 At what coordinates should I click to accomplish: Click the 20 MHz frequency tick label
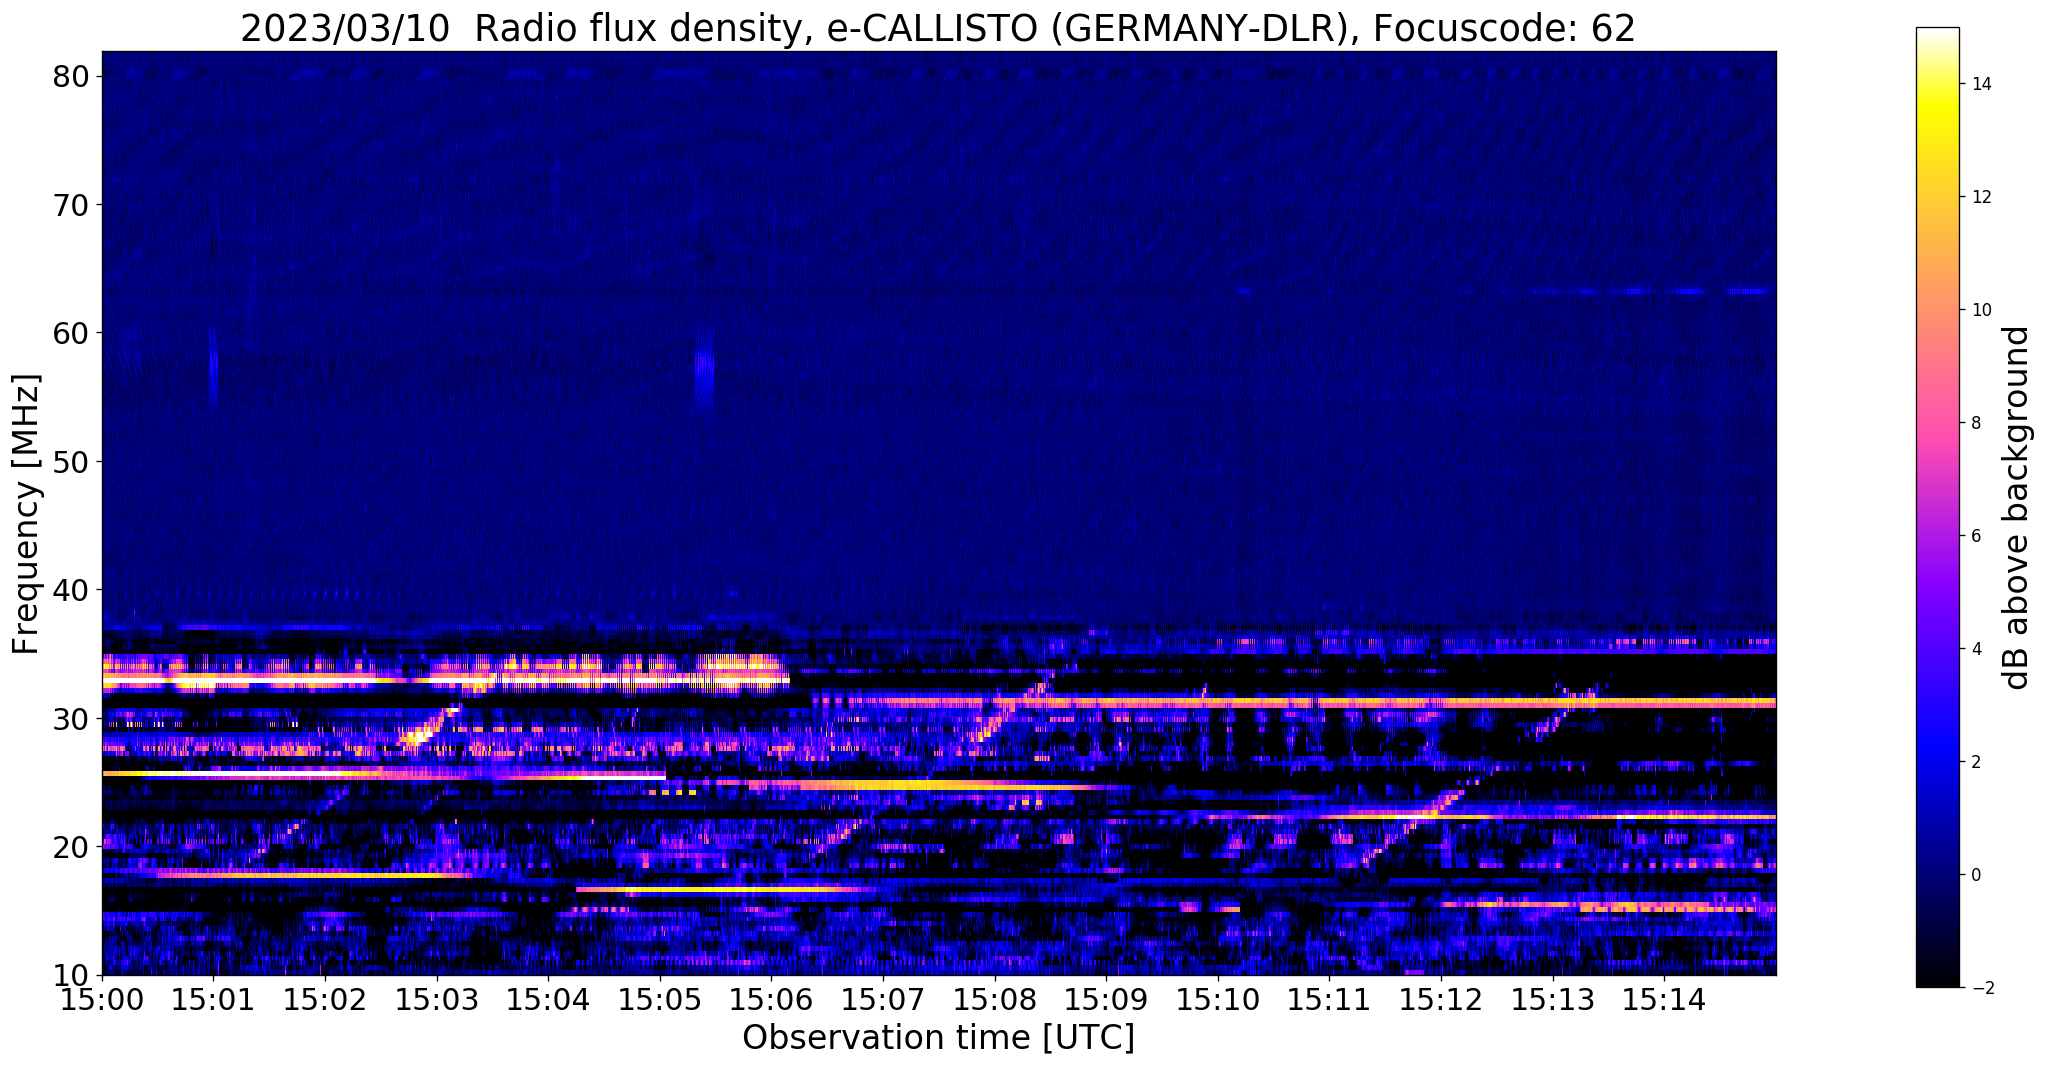[72, 847]
